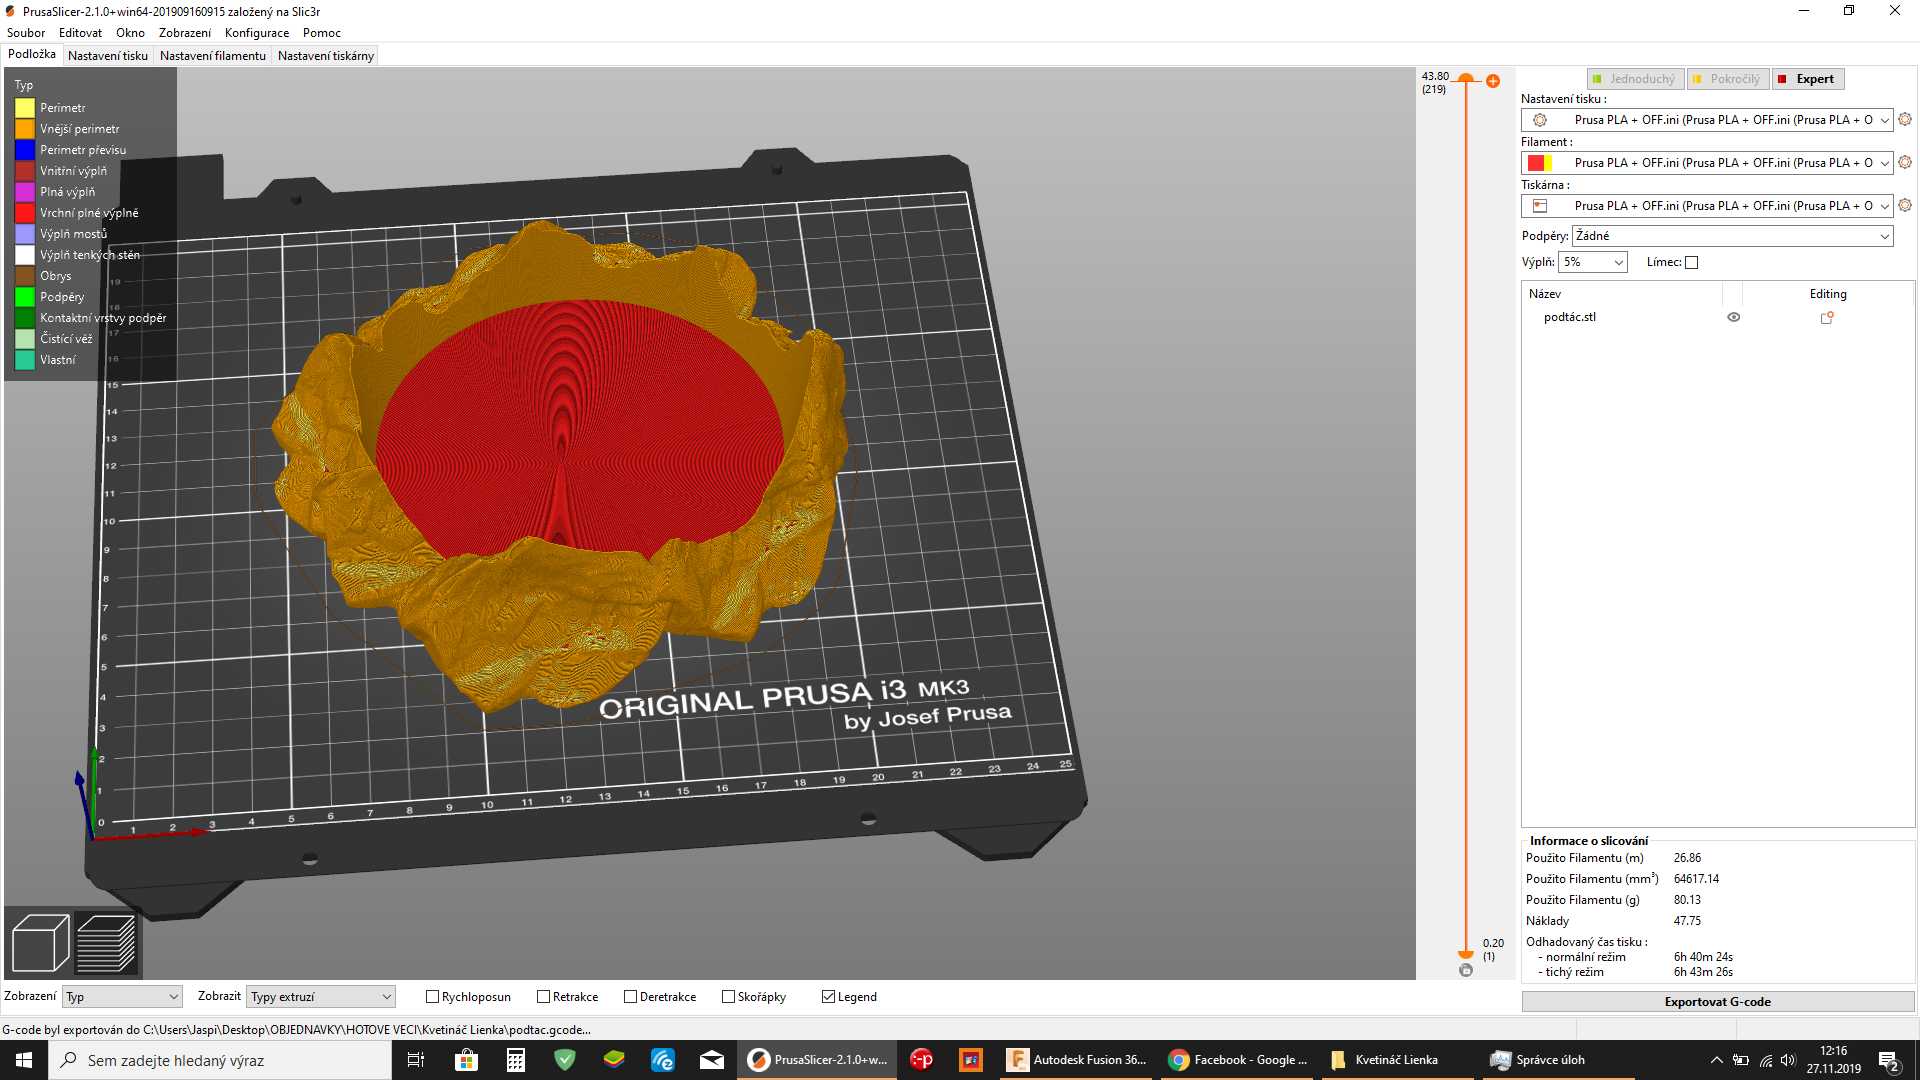Image resolution: width=1920 pixels, height=1080 pixels.
Task: Tick the Límec checkbox
Action: [1691, 262]
